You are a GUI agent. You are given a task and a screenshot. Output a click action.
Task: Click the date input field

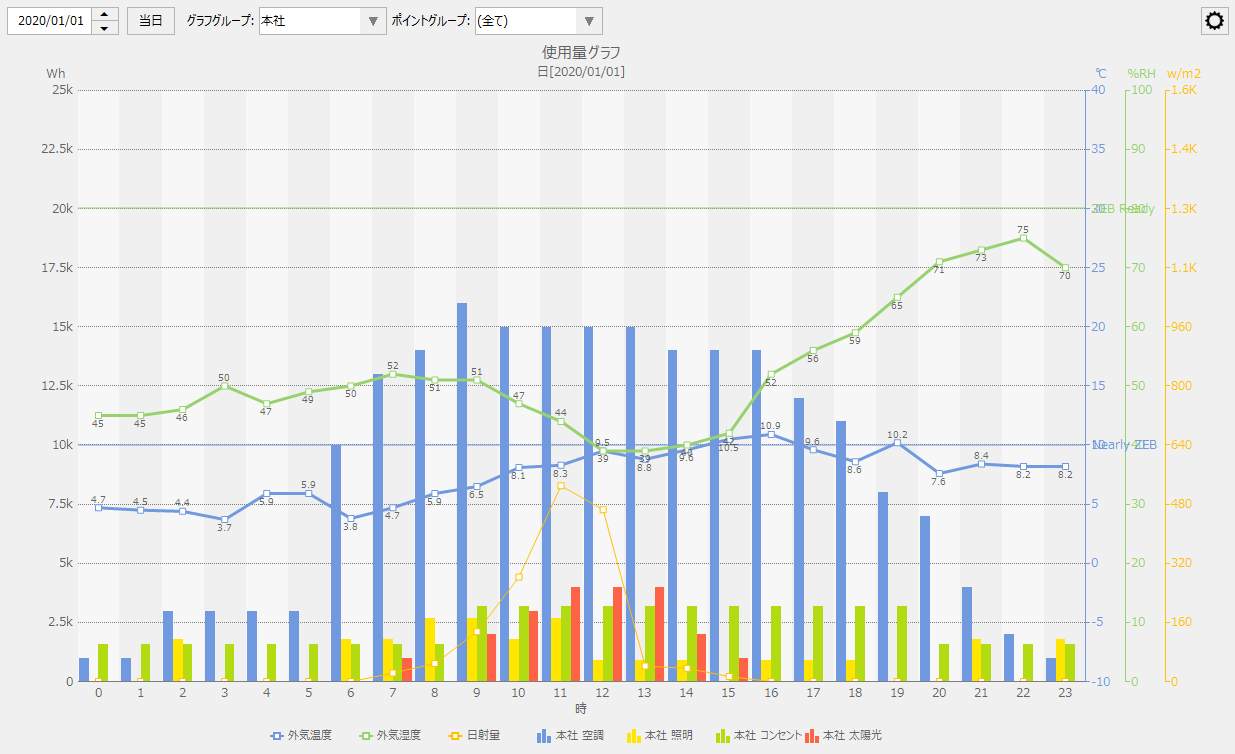pos(49,21)
